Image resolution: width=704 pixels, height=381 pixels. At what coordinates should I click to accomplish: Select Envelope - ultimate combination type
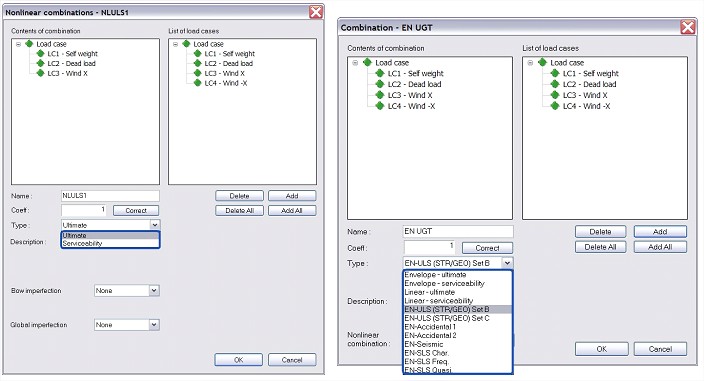coord(458,275)
